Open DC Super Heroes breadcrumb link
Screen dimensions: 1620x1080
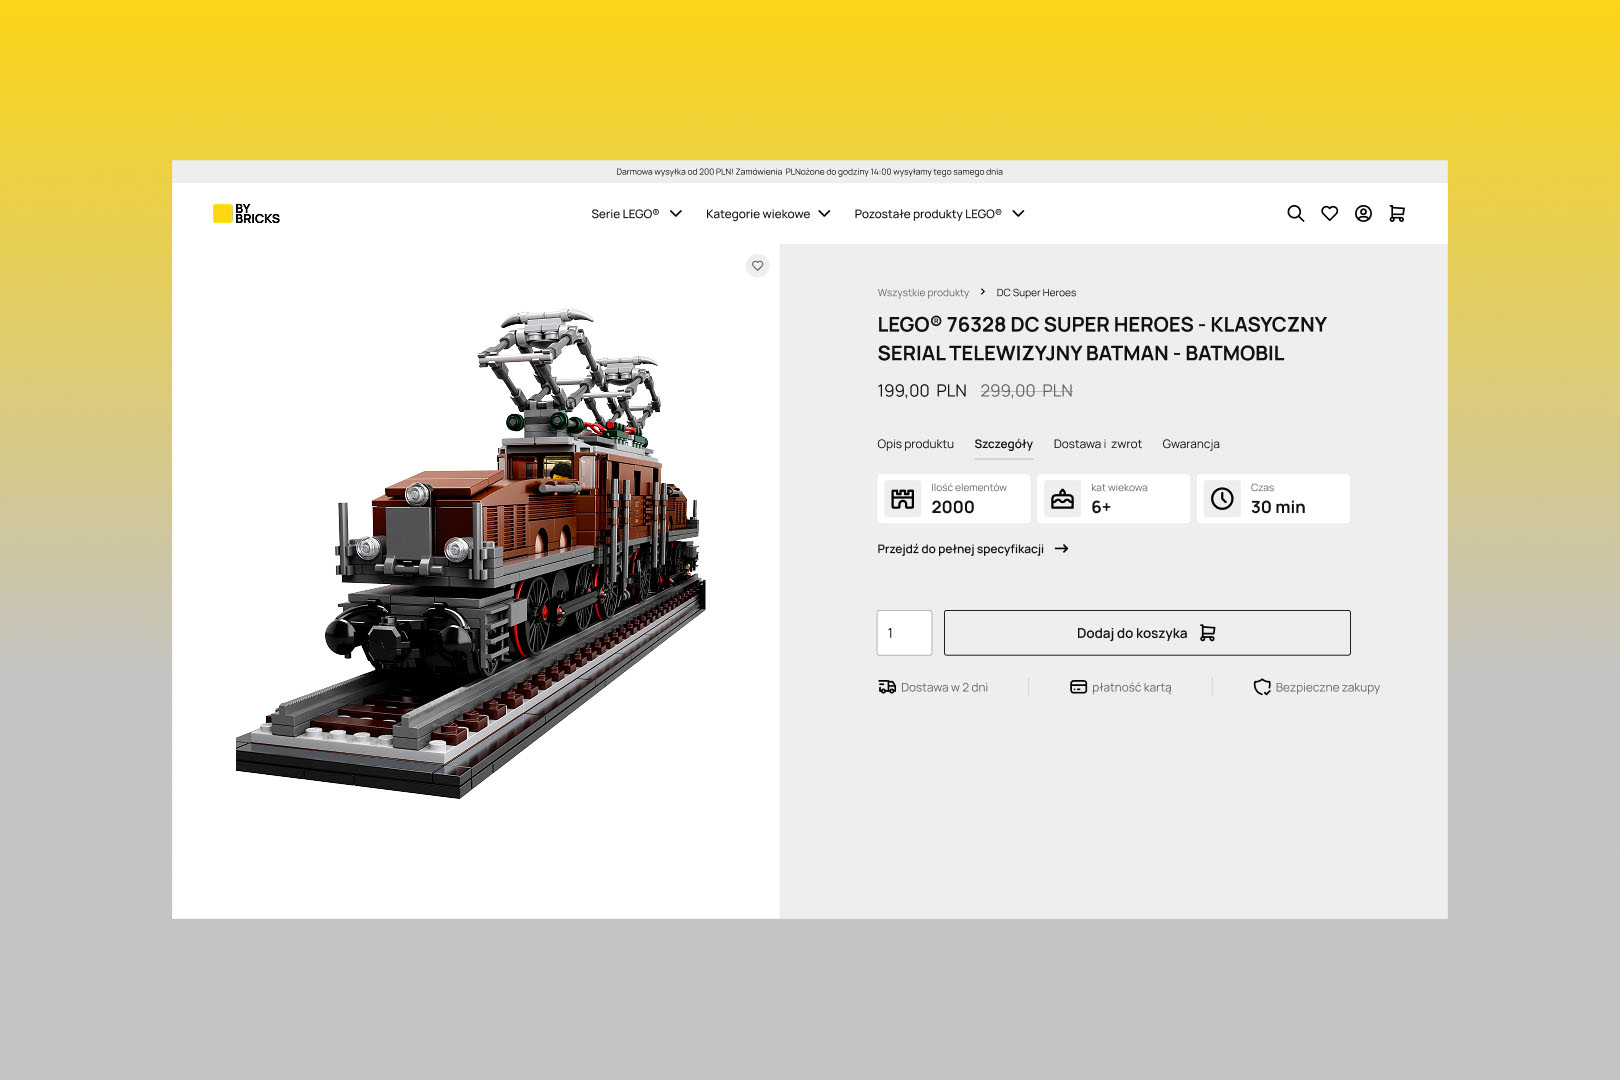(1036, 293)
